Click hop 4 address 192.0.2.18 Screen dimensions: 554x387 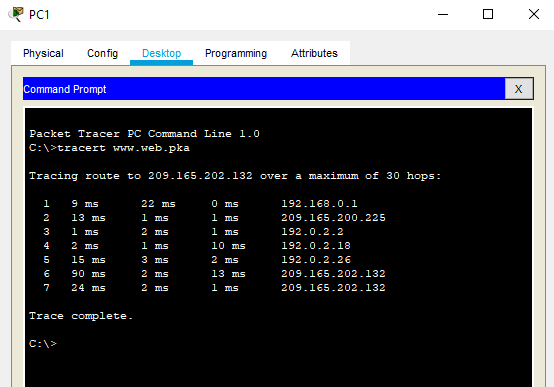pos(316,246)
